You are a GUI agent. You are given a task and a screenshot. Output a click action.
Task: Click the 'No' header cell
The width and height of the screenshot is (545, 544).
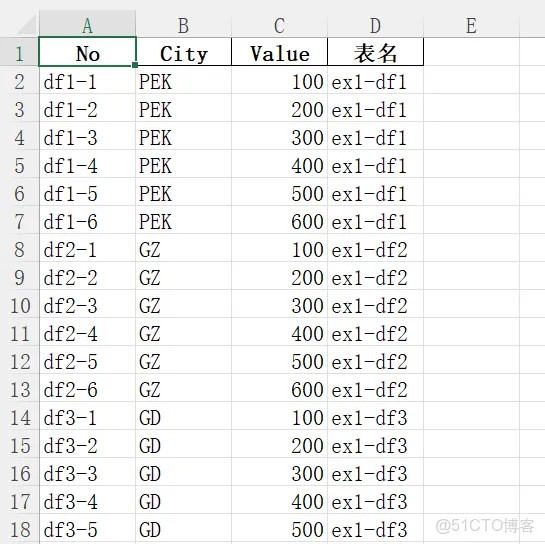click(88, 52)
